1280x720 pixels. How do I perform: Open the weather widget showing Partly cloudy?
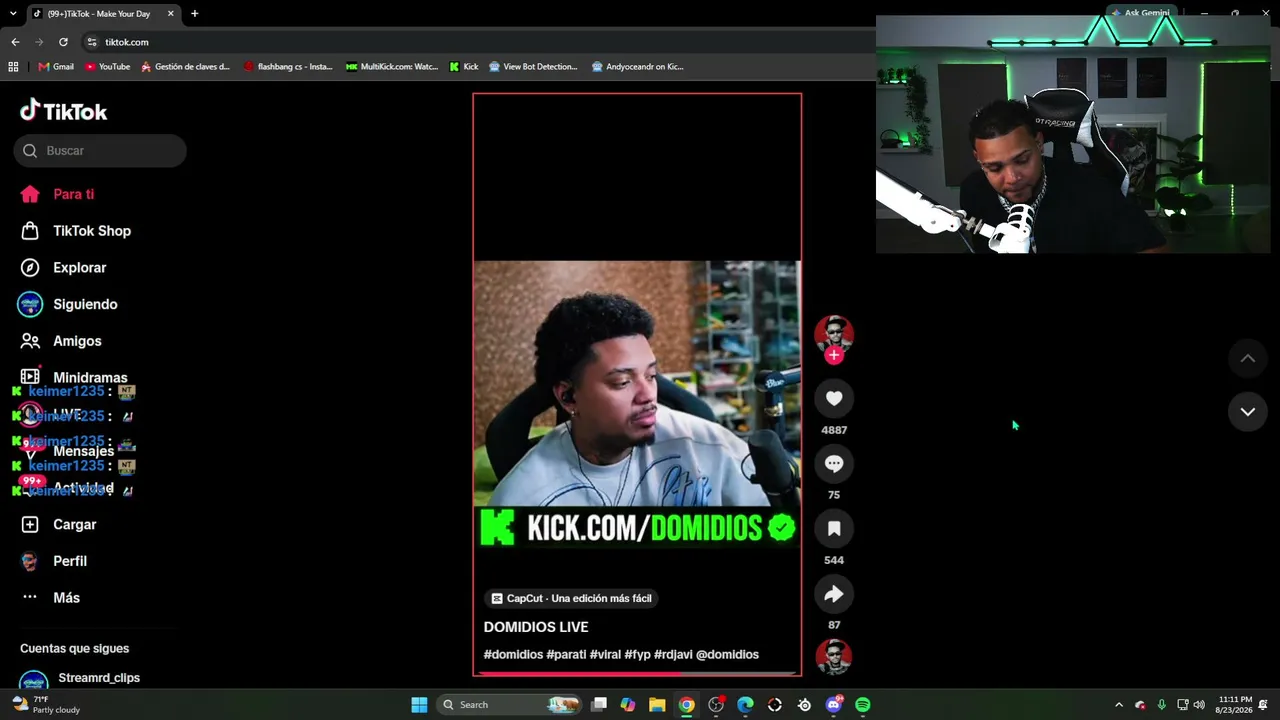pyautogui.click(x=46, y=705)
